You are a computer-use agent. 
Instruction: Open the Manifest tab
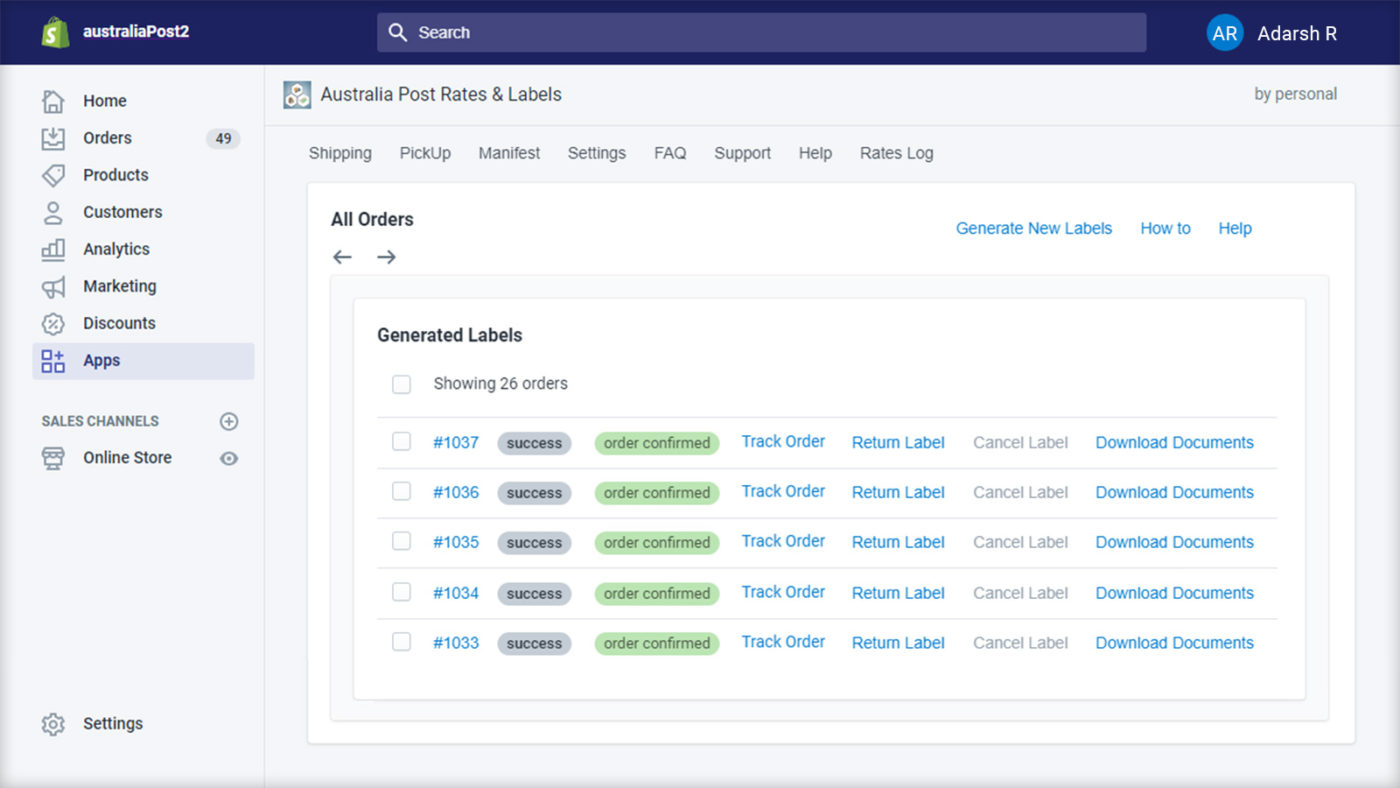[x=509, y=153]
